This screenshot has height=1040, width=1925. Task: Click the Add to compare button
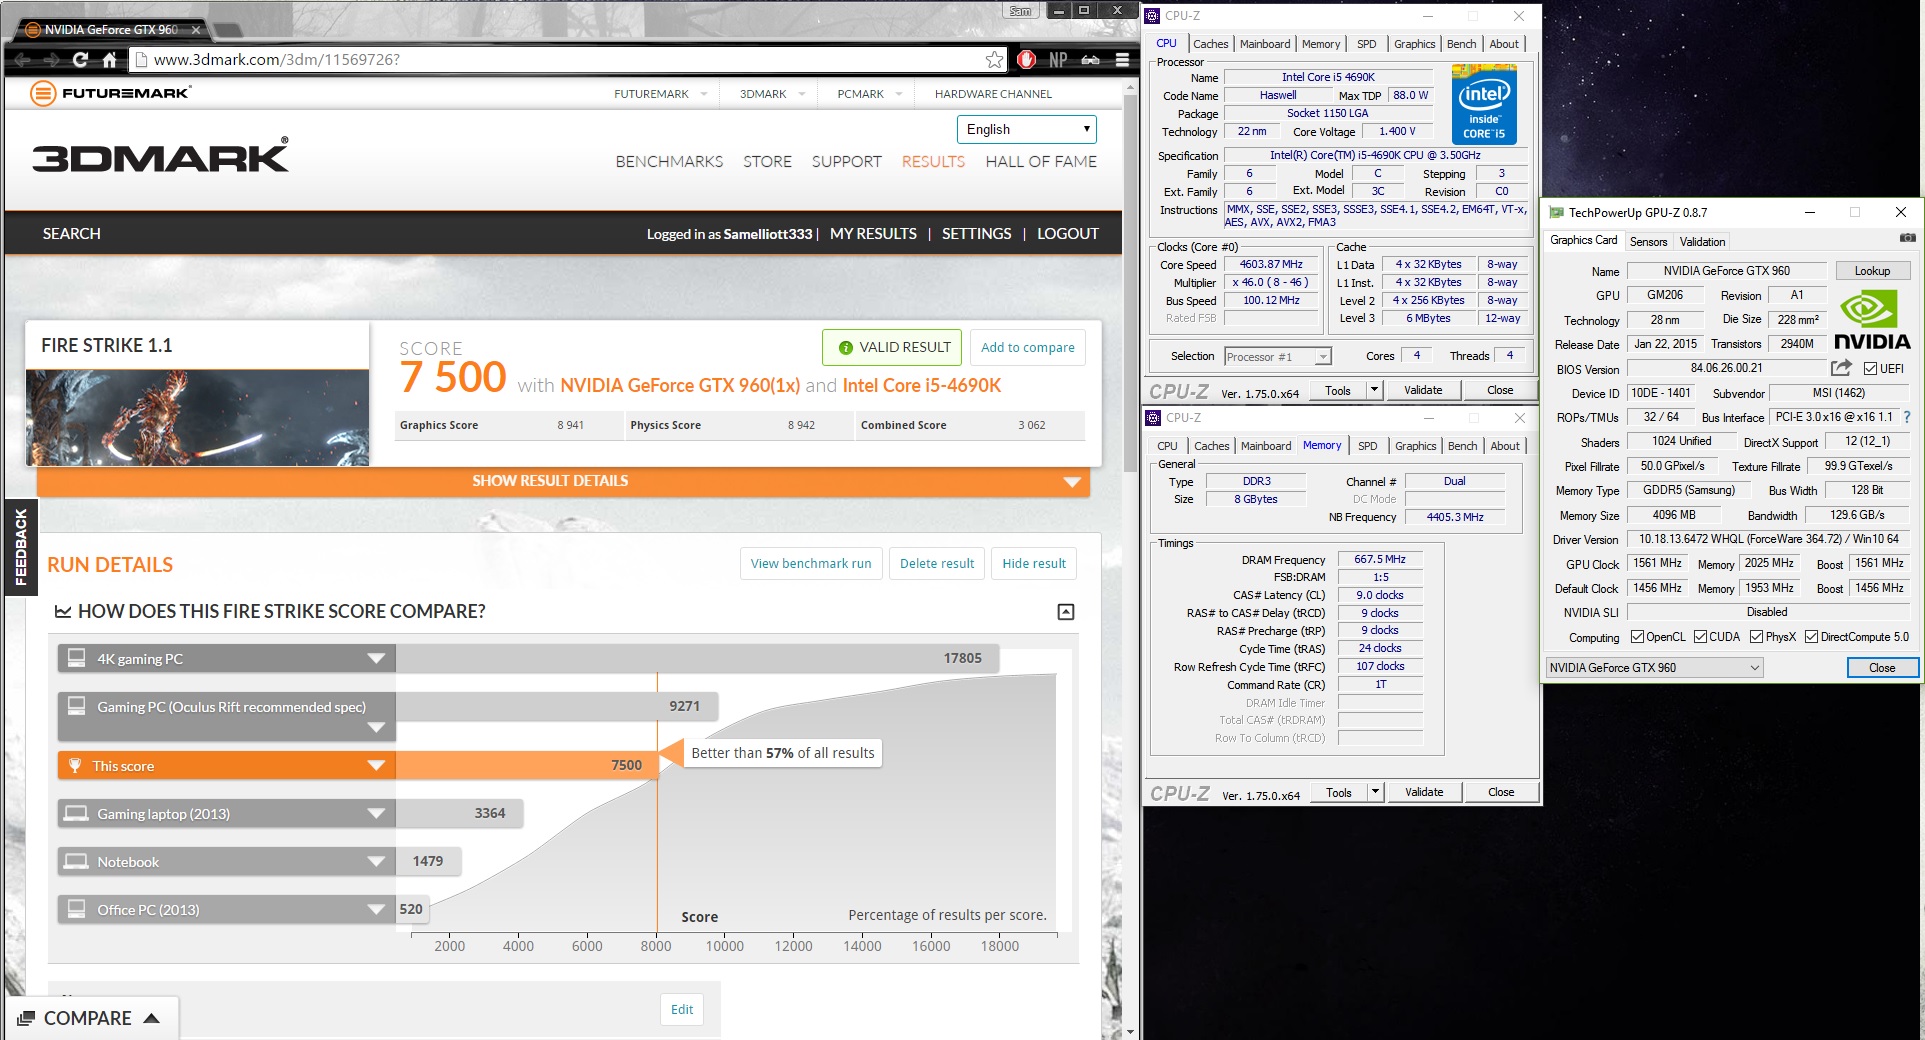(1027, 347)
